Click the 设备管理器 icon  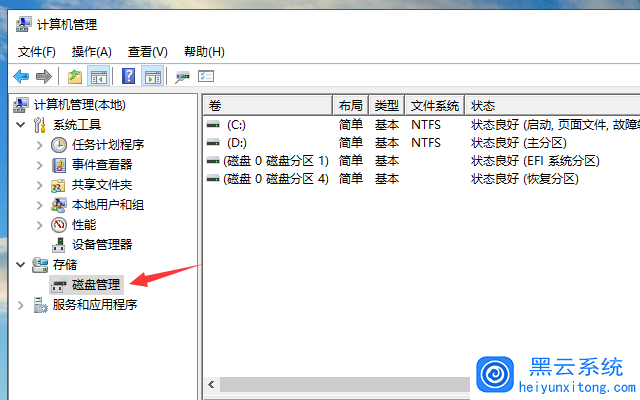click(58, 245)
